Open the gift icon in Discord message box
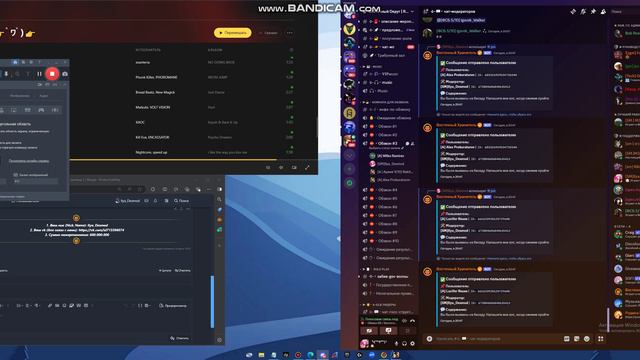The image size is (640, 360). (x=567, y=338)
